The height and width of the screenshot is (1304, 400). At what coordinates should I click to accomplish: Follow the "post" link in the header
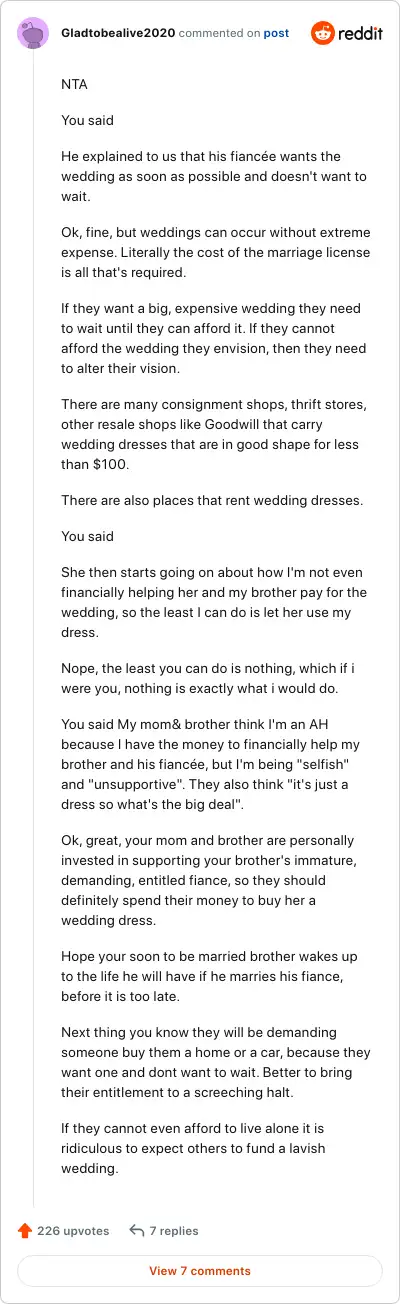(x=276, y=33)
